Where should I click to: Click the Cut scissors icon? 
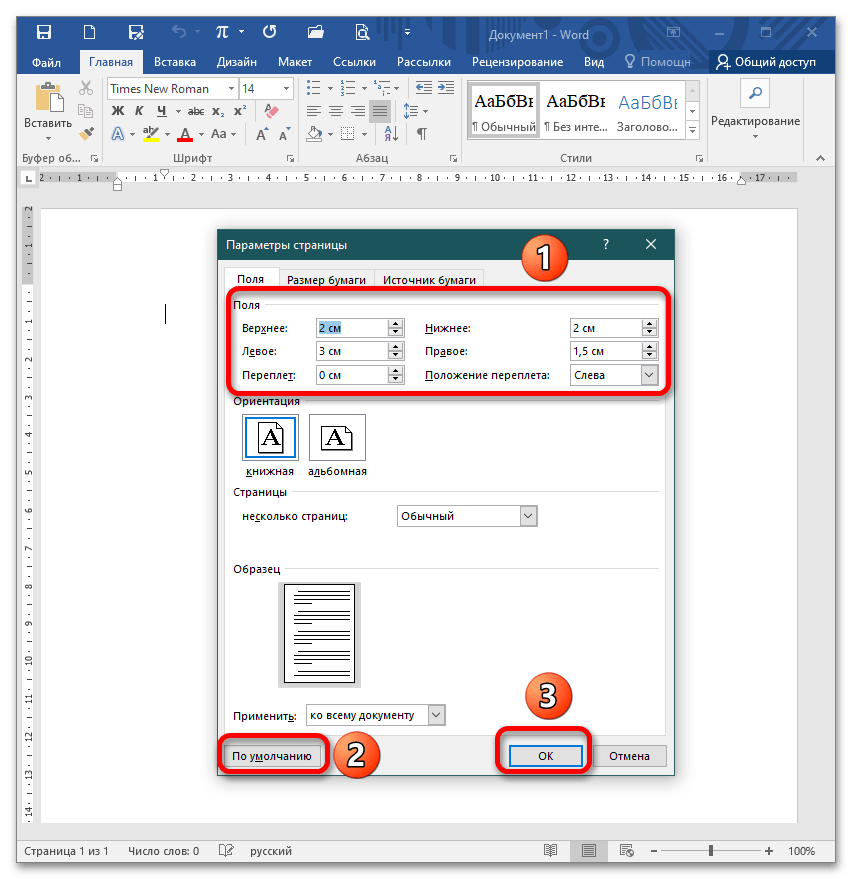[86, 88]
